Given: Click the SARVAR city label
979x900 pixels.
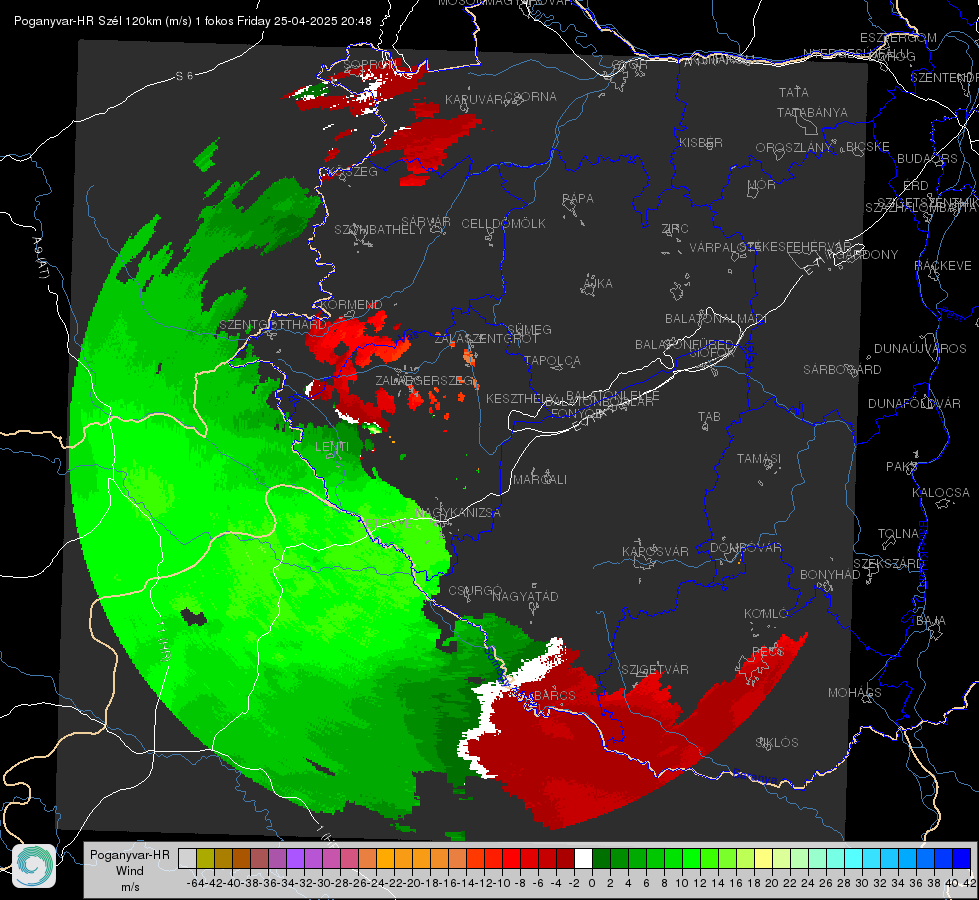Looking at the screenshot, I should (426, 222).
